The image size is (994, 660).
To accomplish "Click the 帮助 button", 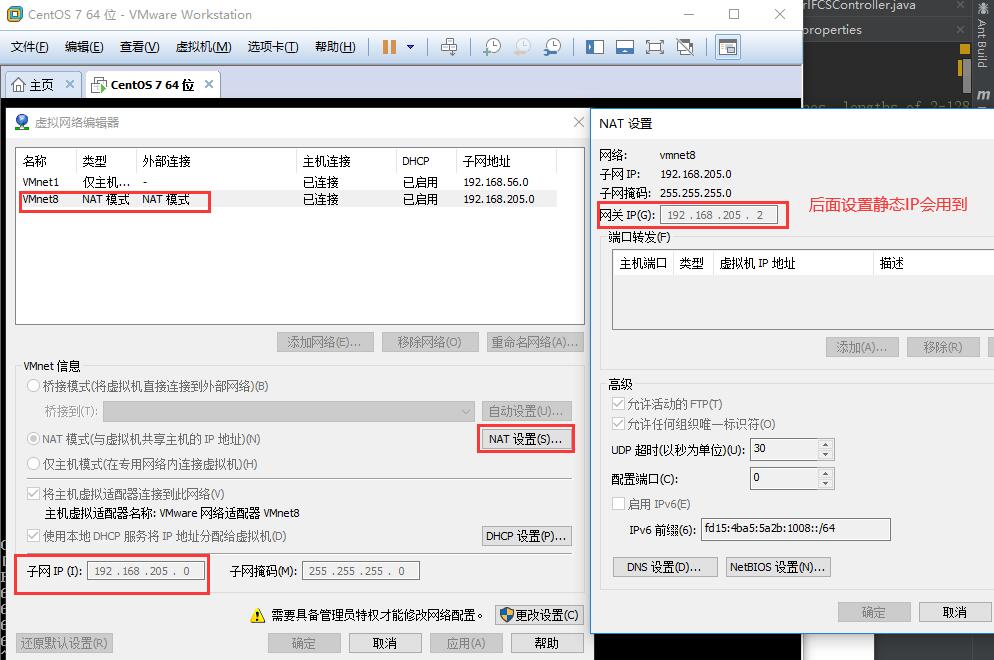I will click(x=547, y=643).
